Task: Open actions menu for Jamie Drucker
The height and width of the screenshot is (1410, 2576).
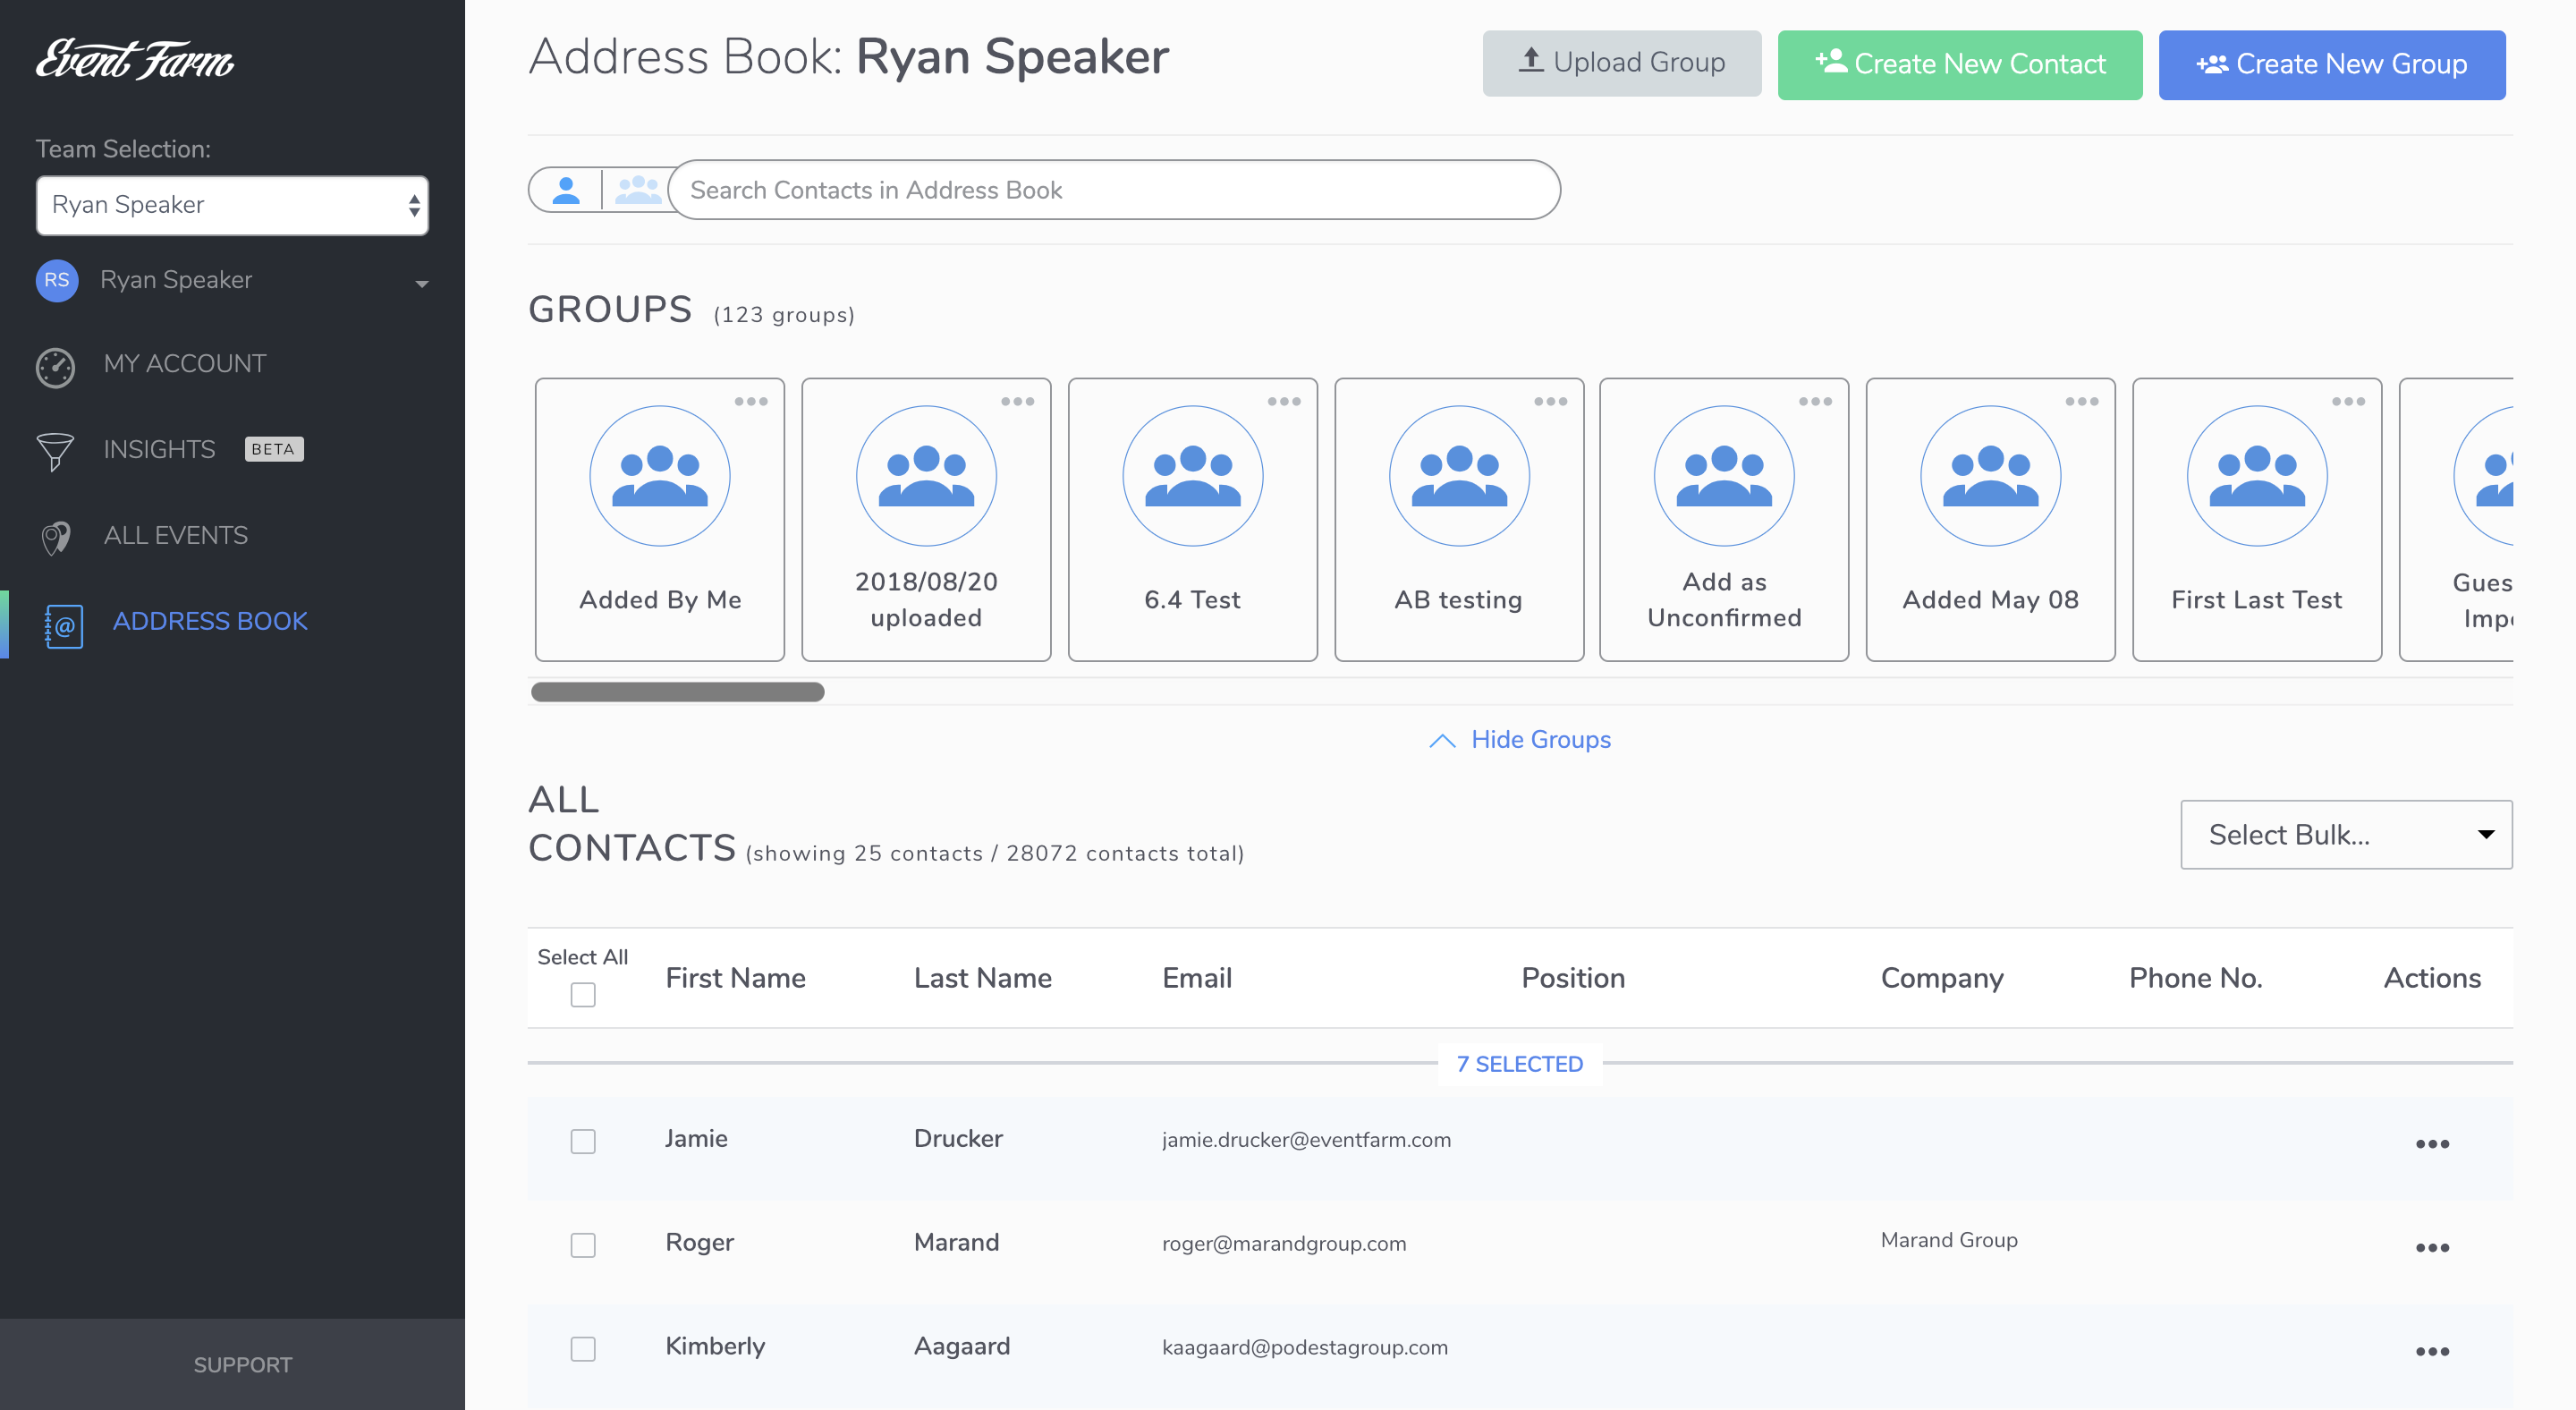Action: 2431,1144
